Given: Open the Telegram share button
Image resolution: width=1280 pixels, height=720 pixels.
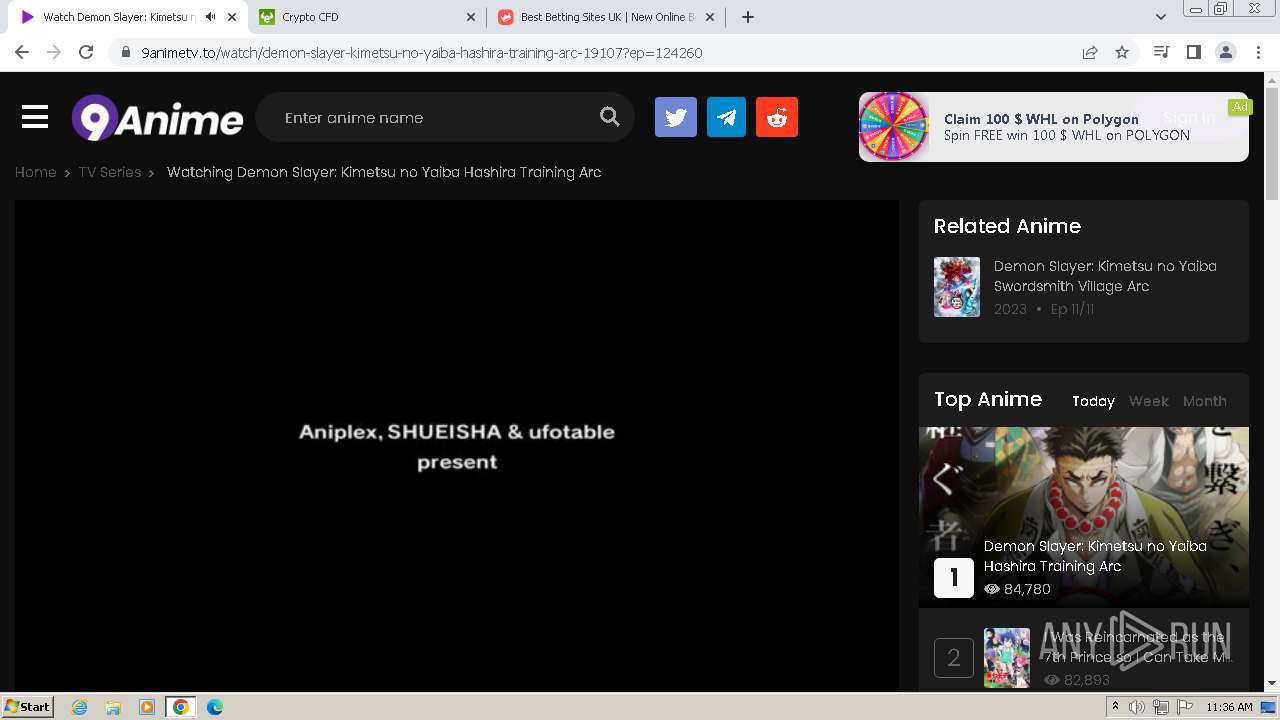Looking at the screenshot, I should coord(726,117).
